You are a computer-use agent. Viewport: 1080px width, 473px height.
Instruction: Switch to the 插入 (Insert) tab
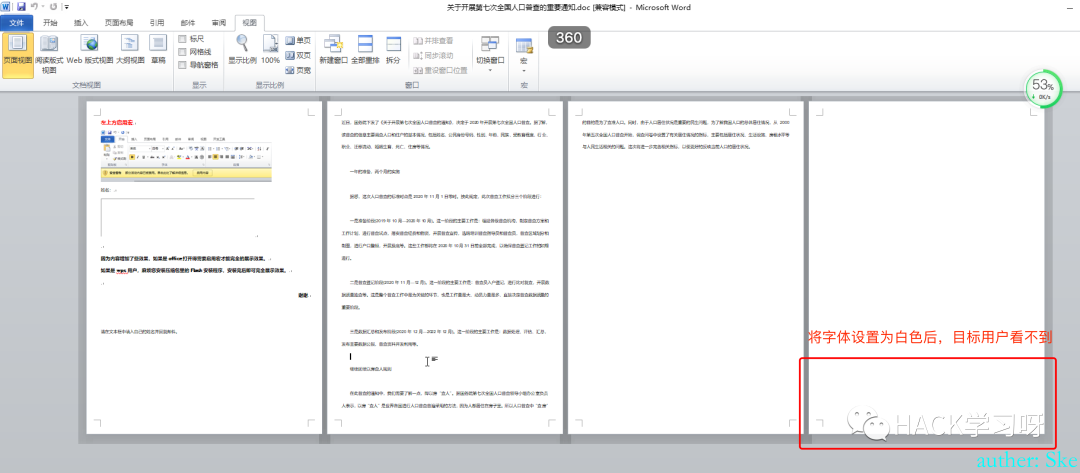click(81, 23)
